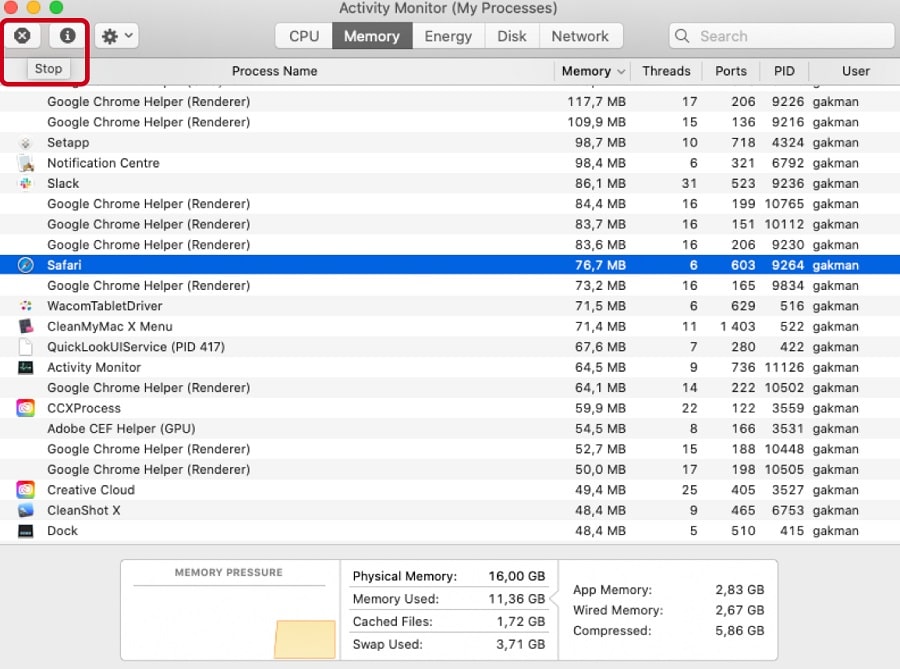Click Wired Memory 2,67 GB value
The height and width of the screenshot is (669, 900).
point(740,610)
